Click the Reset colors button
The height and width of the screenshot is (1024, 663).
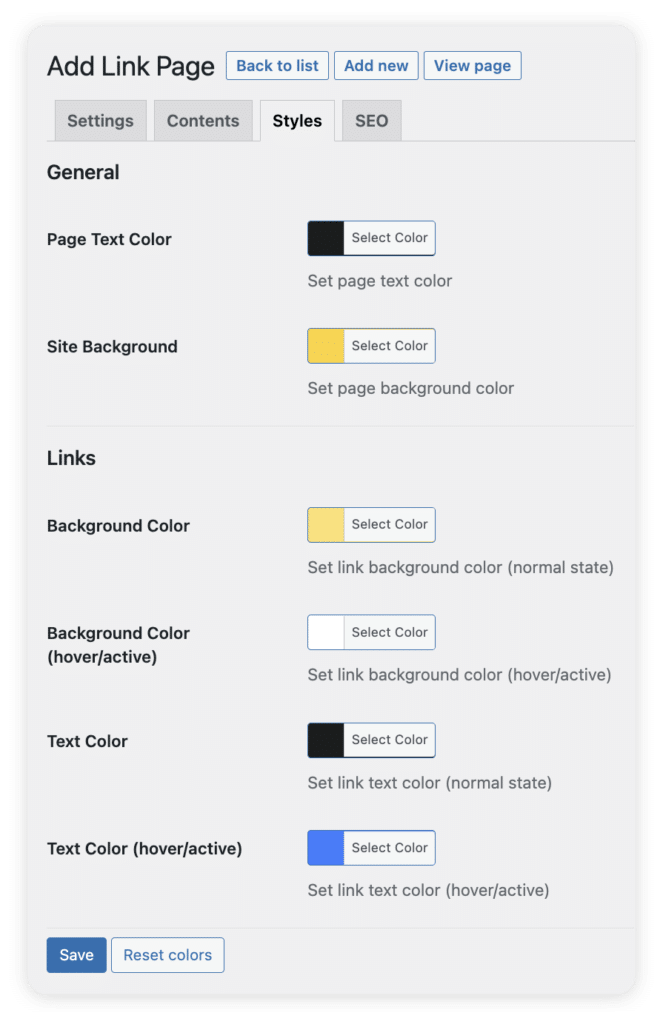168,955
